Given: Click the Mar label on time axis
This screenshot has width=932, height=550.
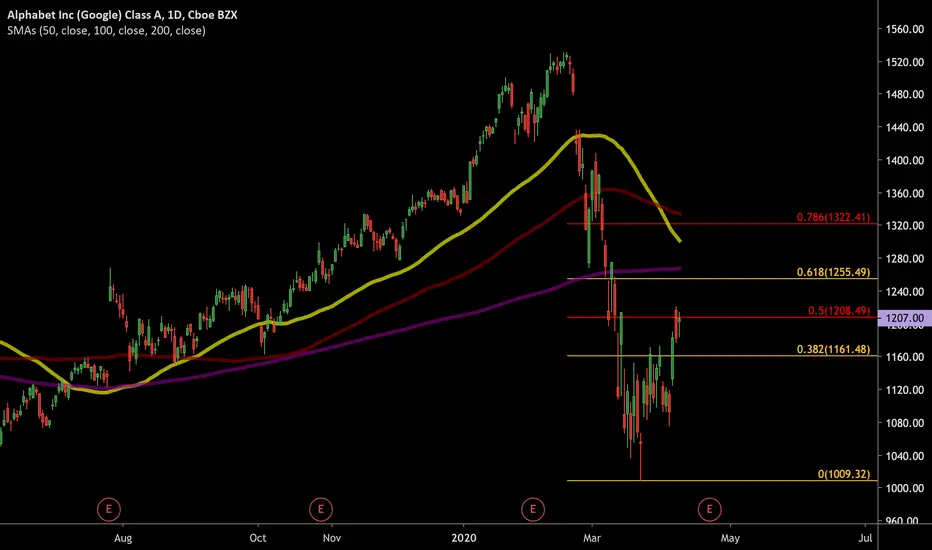Looking at the screenshot, I should pyautogui.click(x=592, y=538).
